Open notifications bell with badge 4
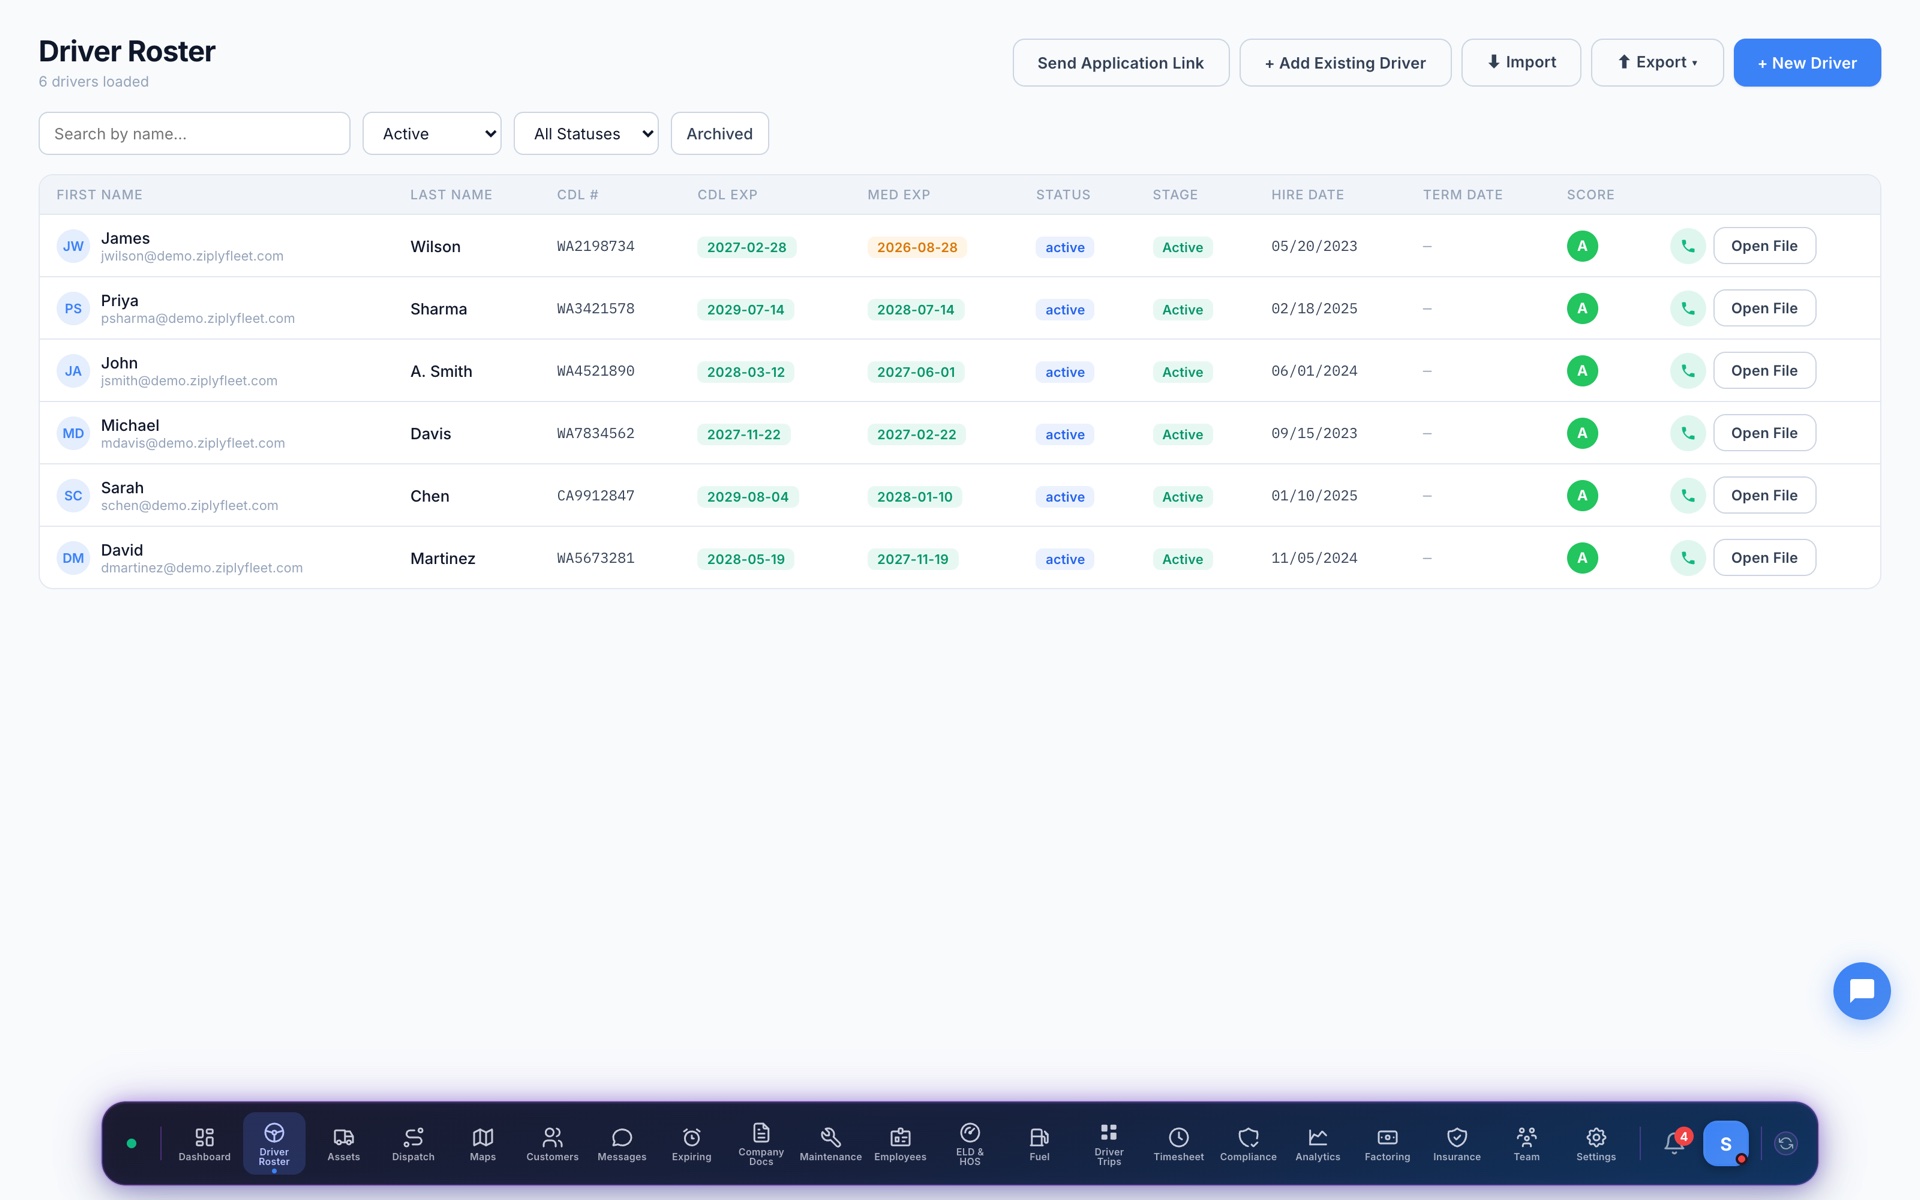Viewport: 1920px width, 1200px height. 1675,1143
